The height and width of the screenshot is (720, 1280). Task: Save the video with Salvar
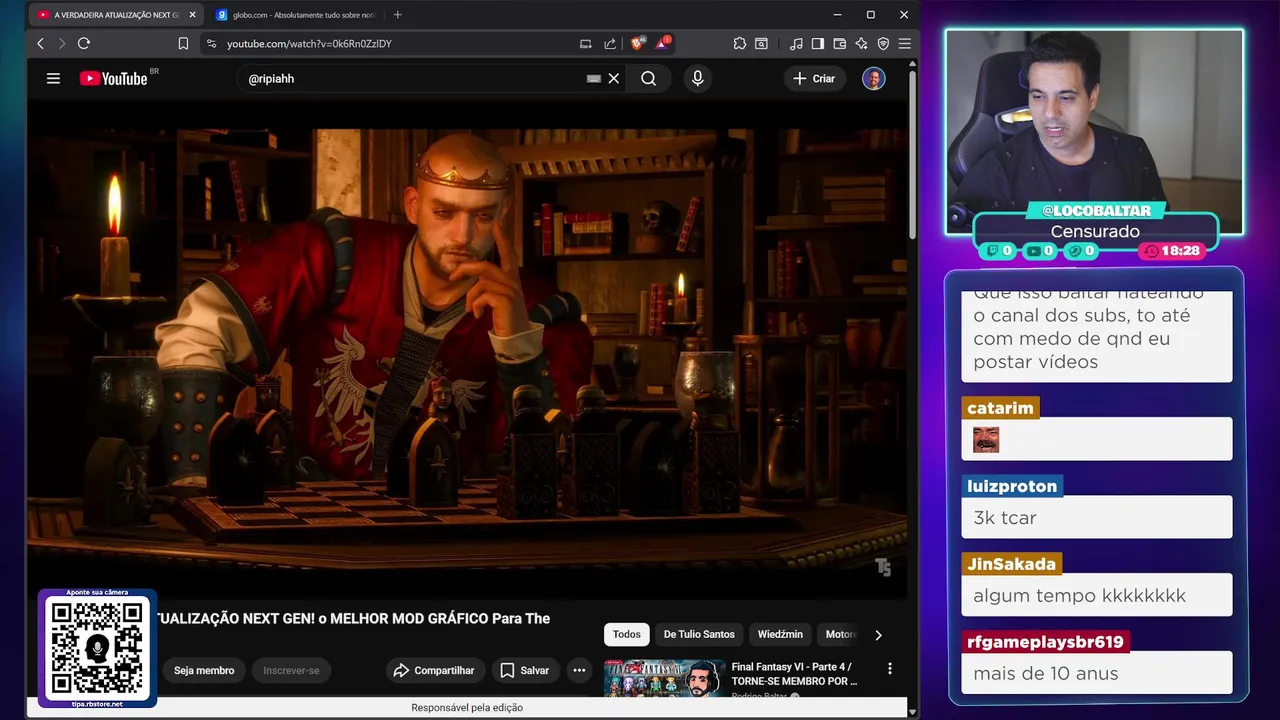click(x=525, y=670)
